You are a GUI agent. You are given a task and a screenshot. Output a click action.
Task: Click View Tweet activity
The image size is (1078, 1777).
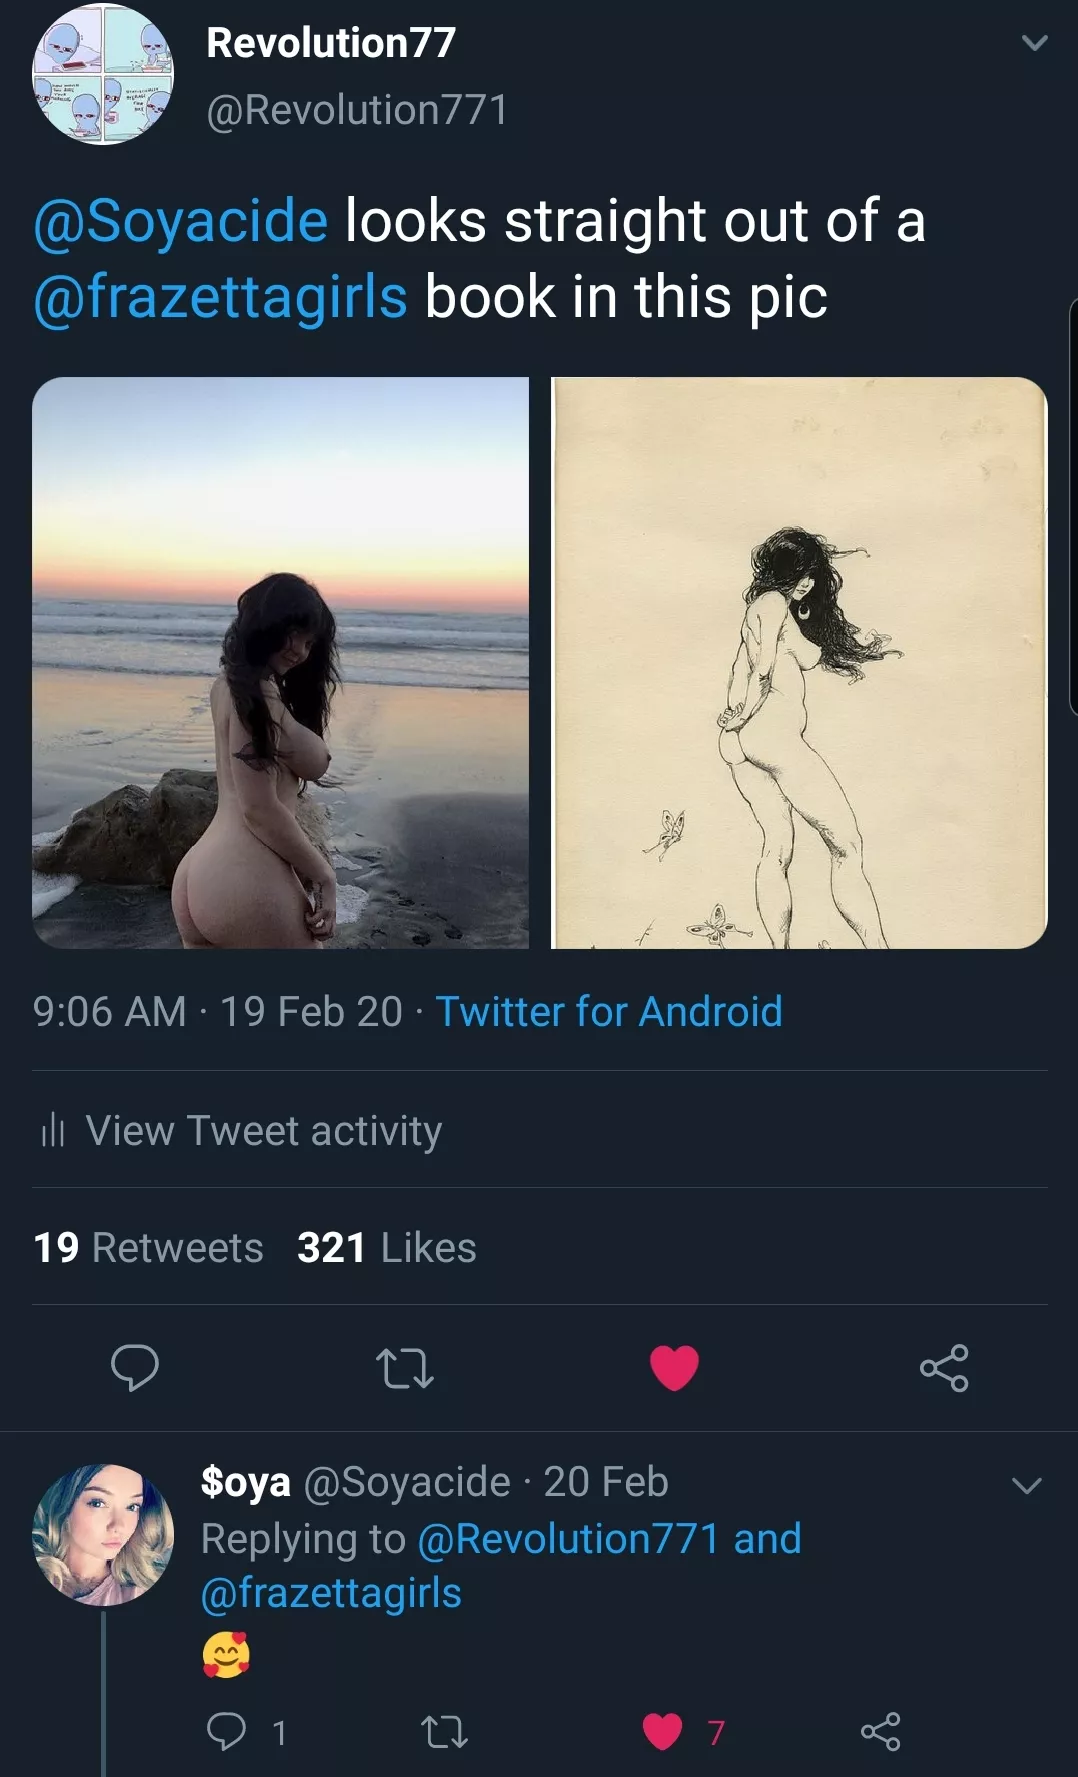pos(263,1131)
